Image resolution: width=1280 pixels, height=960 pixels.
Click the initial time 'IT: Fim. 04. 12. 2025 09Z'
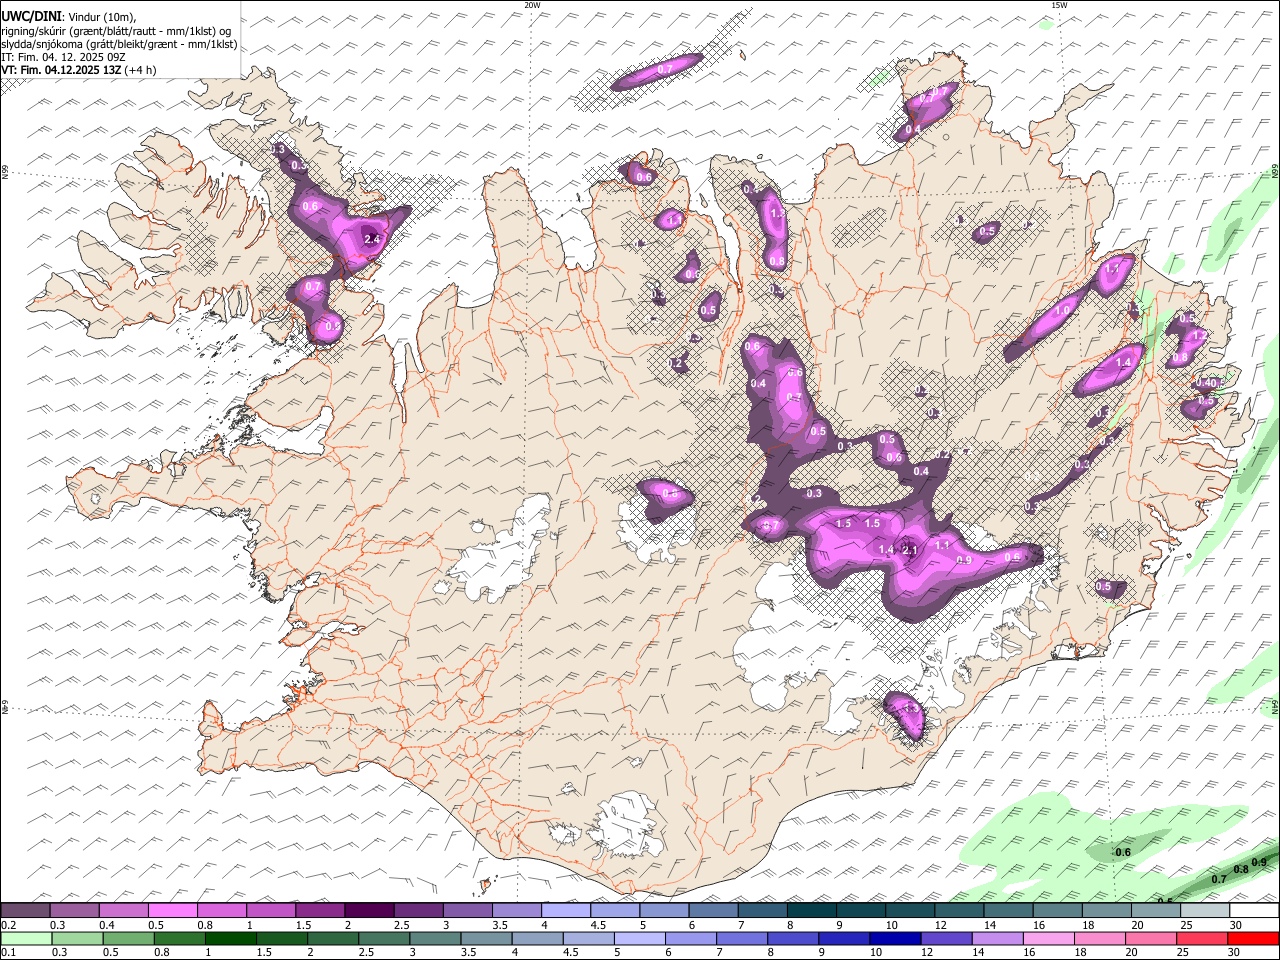coord(62,57)
